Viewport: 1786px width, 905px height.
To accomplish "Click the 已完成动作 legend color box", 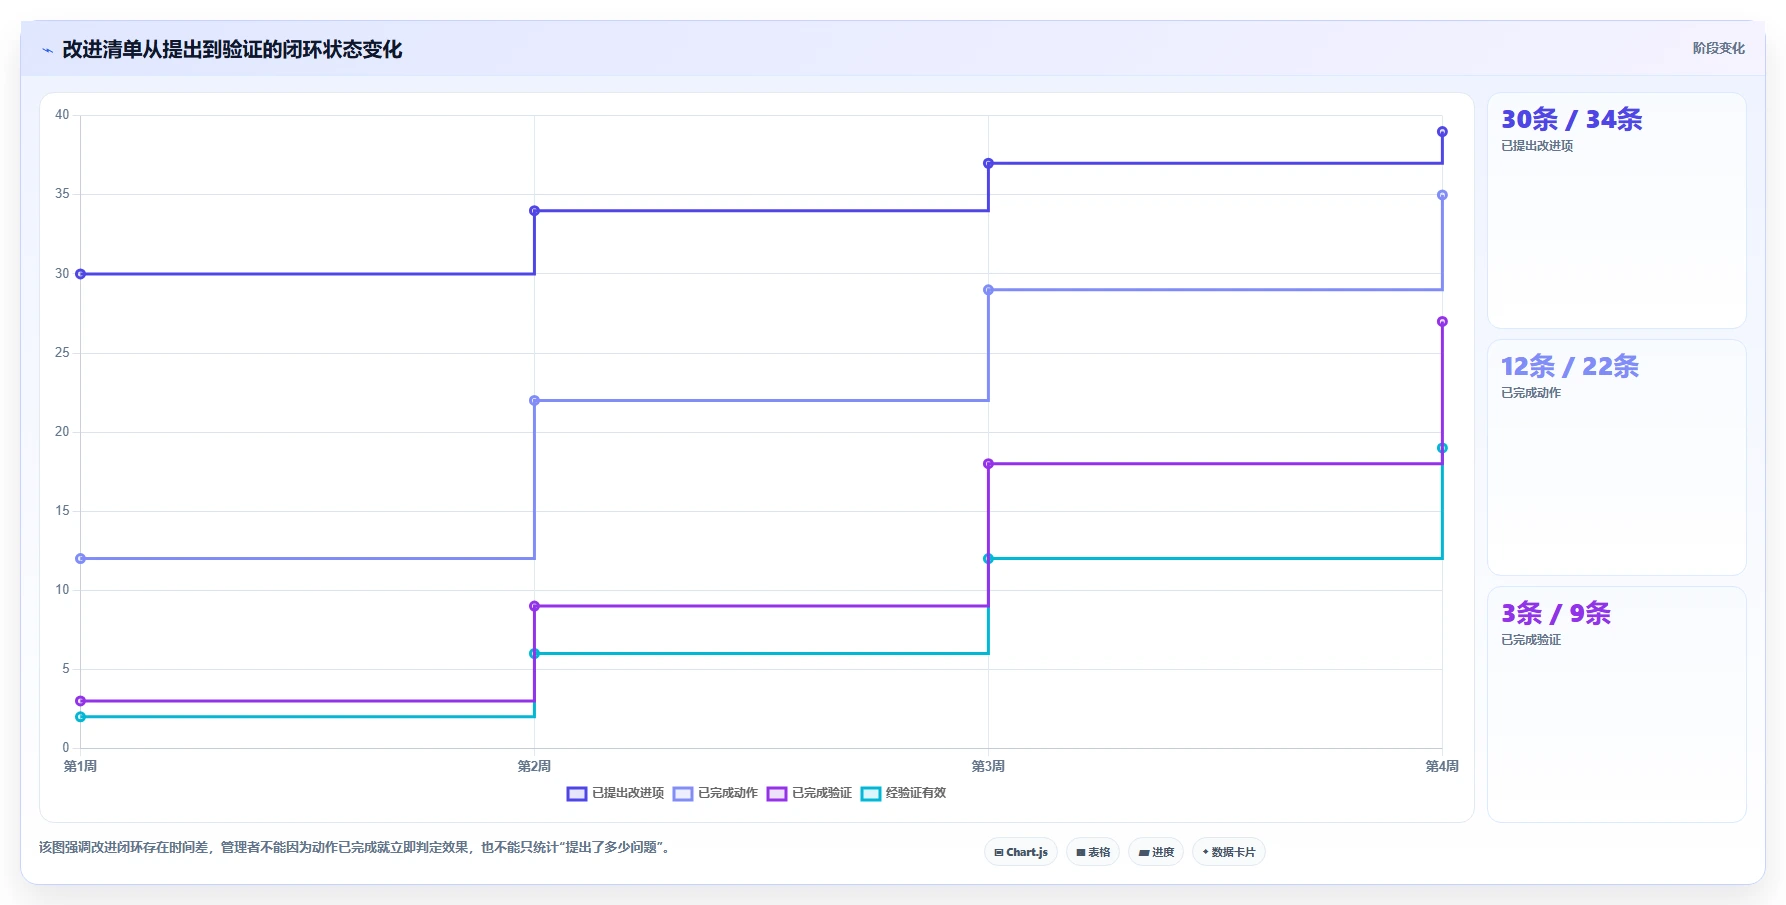I will tap(683, 794).
